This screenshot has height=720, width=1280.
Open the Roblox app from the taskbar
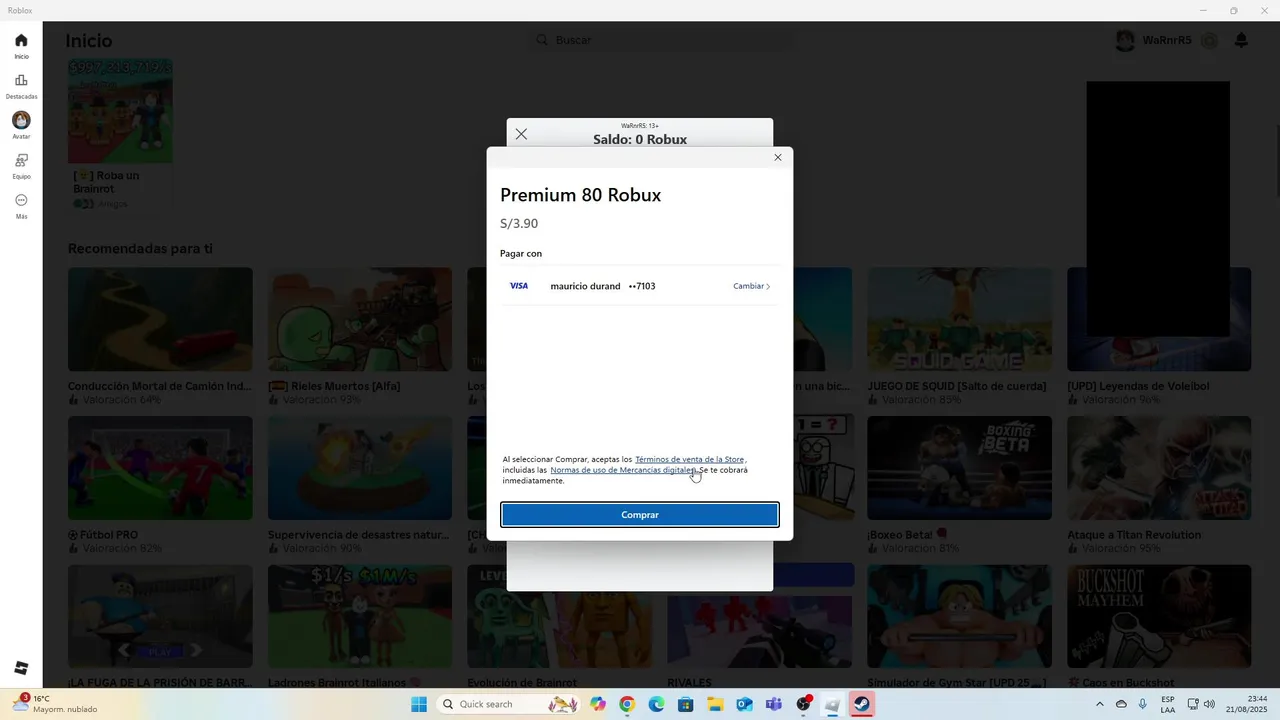pyautogui.click(x=832, y=704)
